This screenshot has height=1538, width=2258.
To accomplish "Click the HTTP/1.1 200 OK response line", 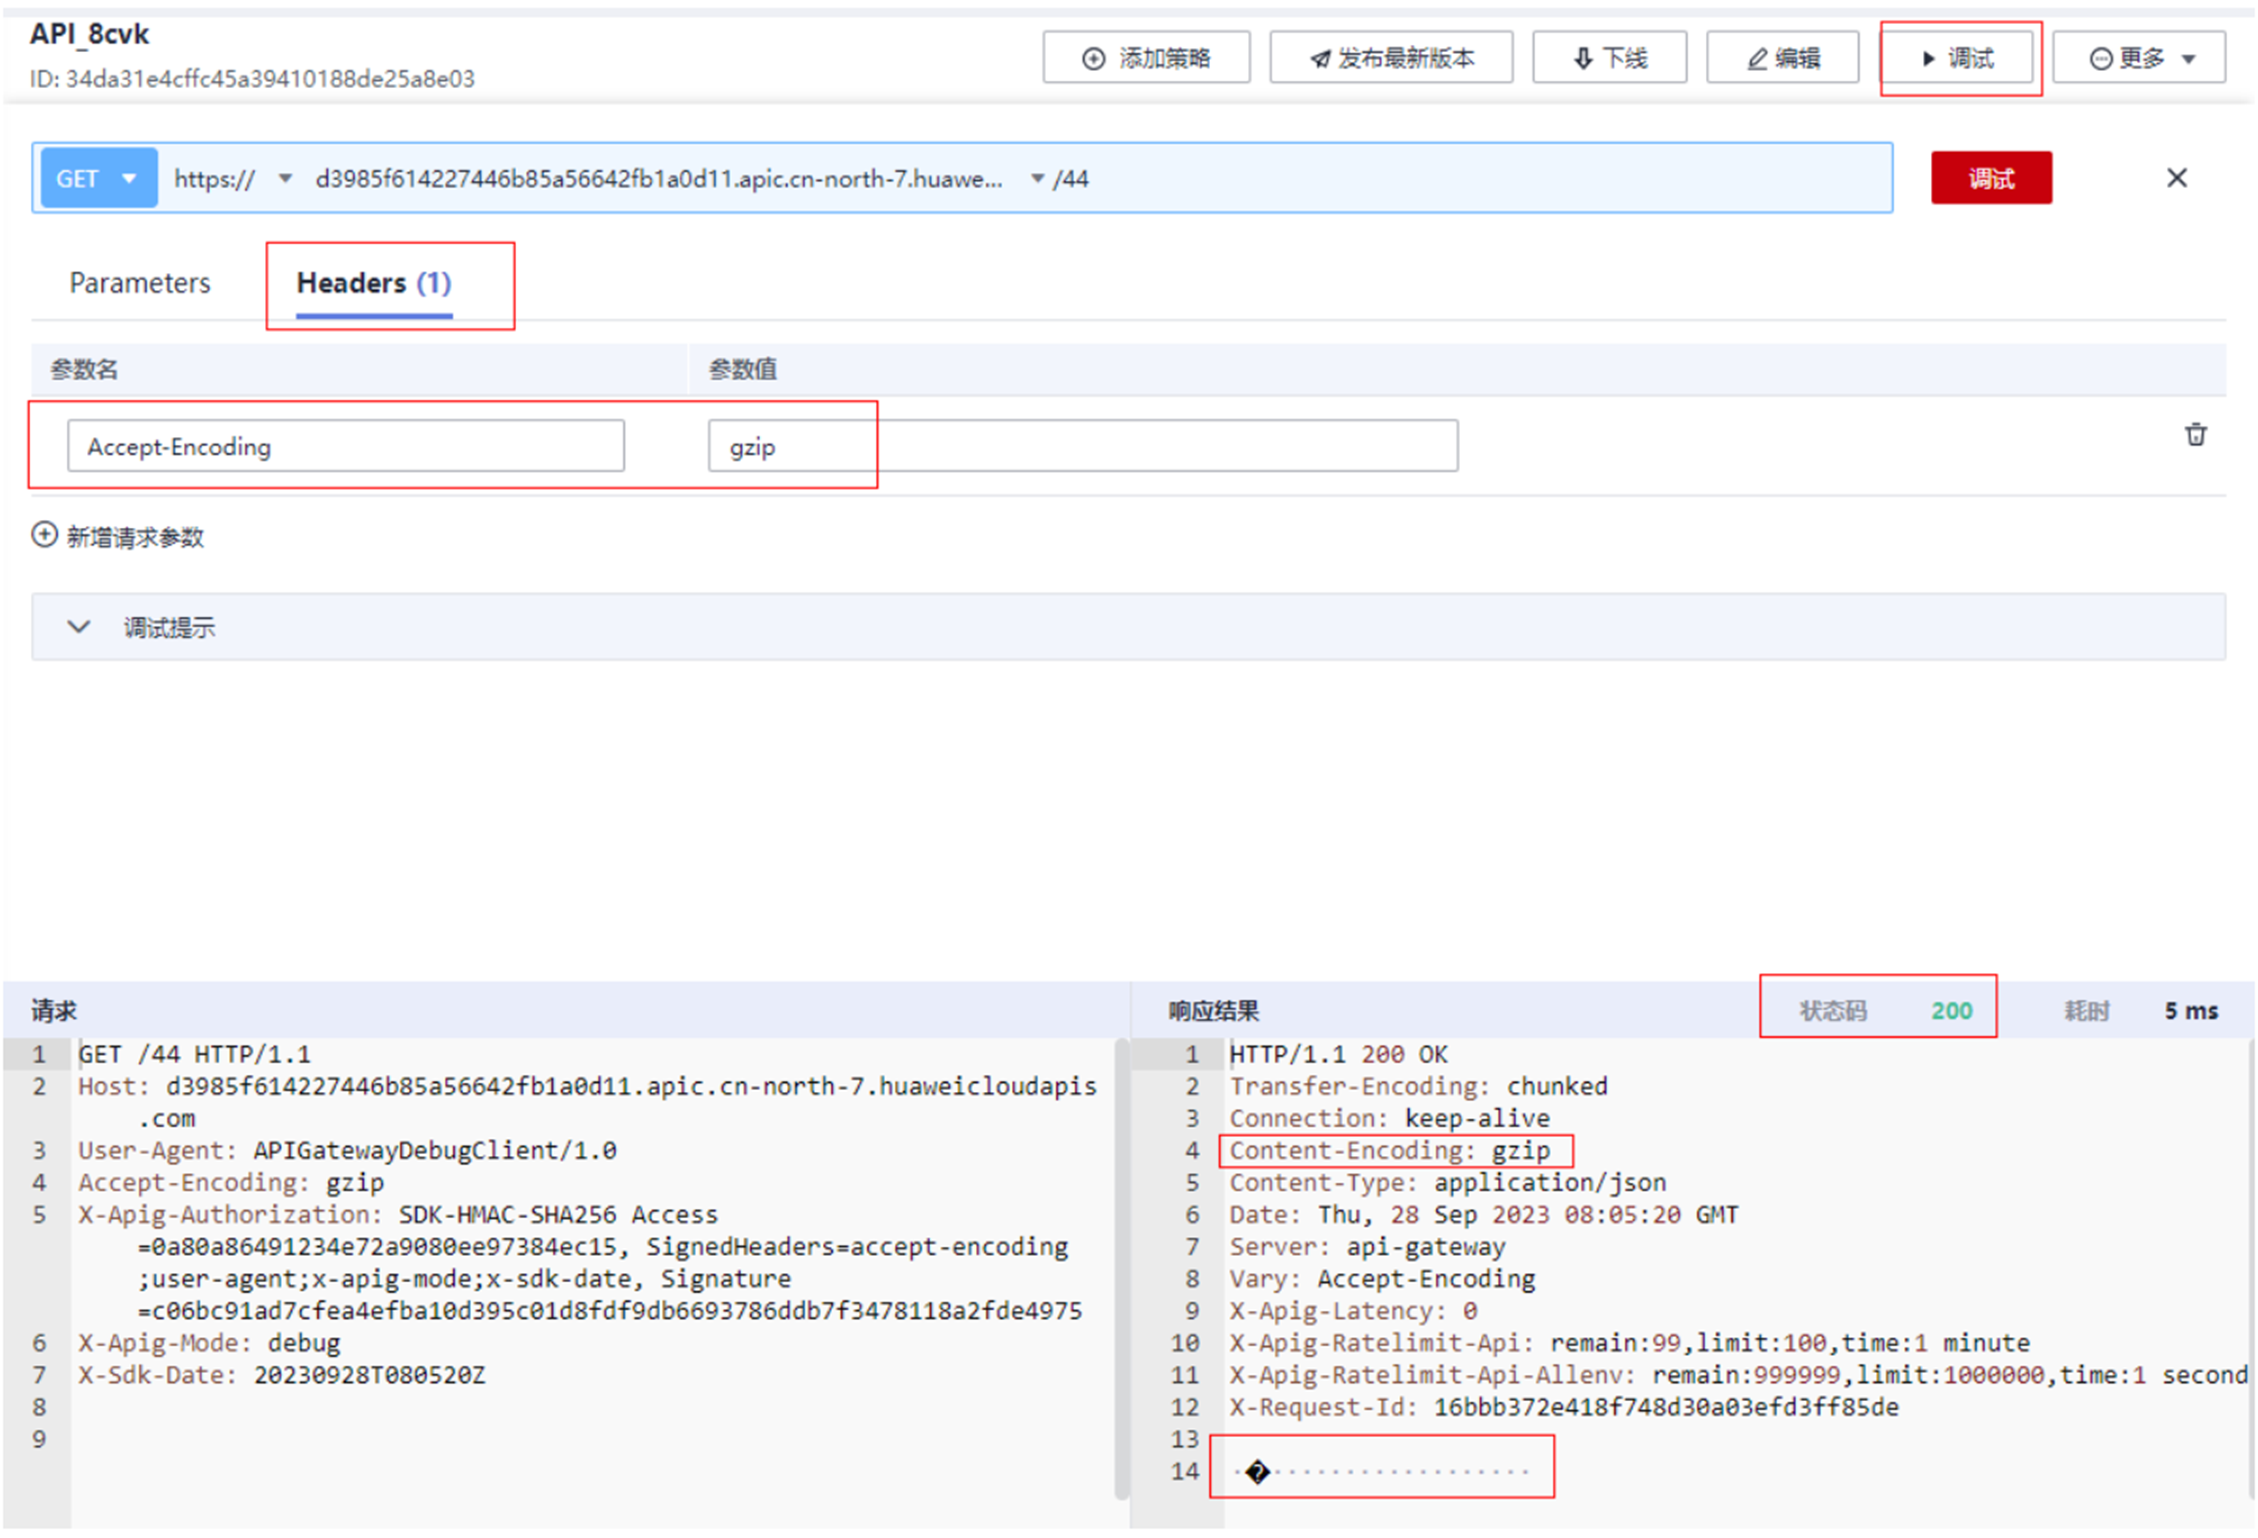I will 1338,1055.
